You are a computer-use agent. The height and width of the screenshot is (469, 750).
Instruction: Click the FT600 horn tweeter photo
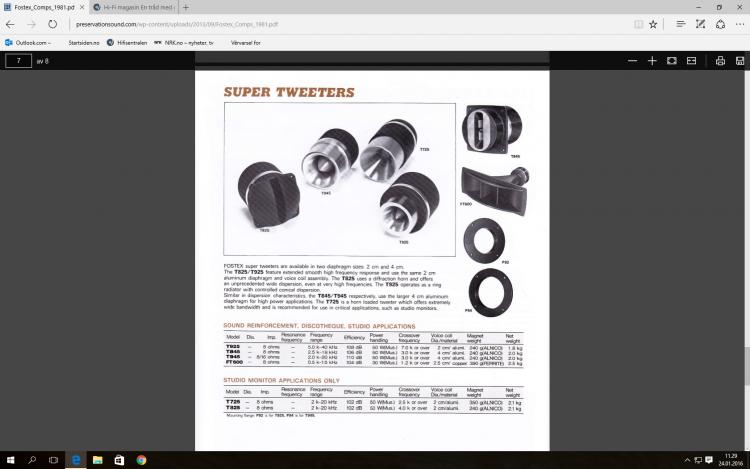point(495,189)
